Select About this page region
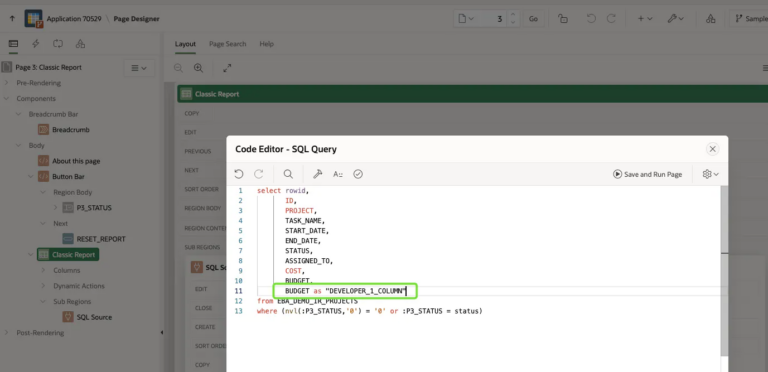The width and height of the screenshot is (768, 372). (x=76, y=161)
